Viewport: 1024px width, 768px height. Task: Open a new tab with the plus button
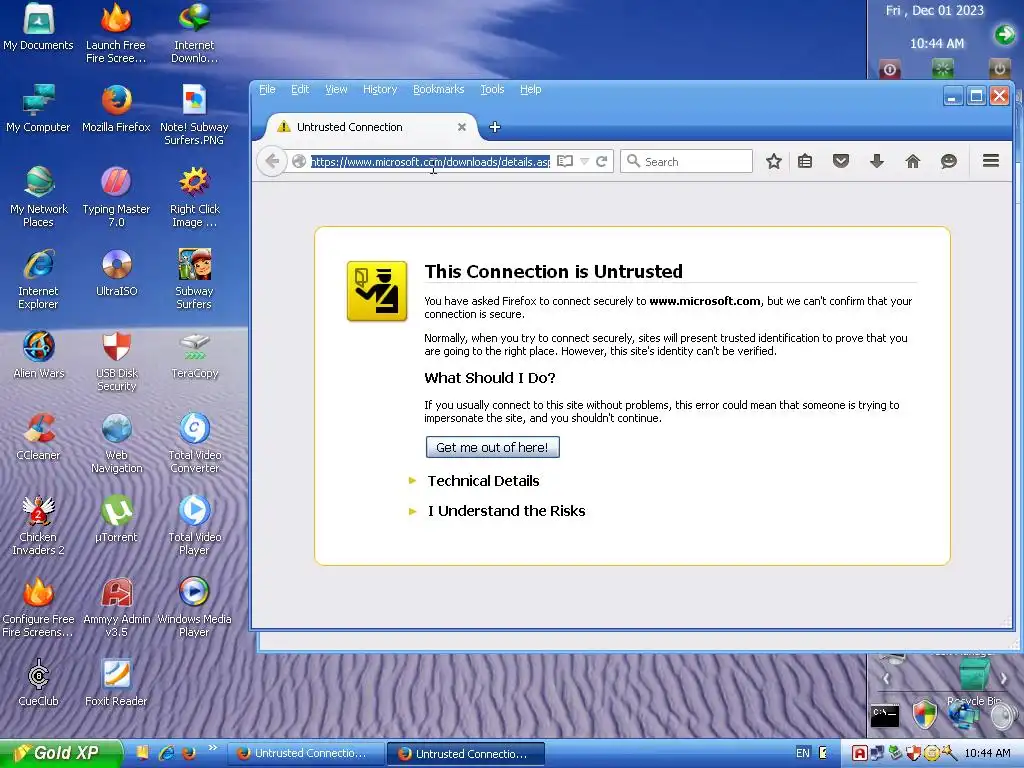pos(495,127)
